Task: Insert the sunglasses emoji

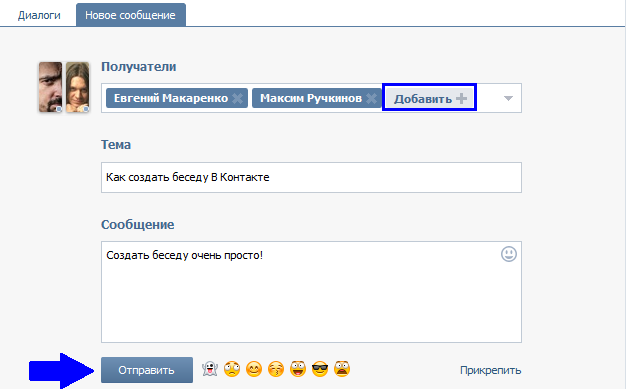Action: tap(320, 369)
